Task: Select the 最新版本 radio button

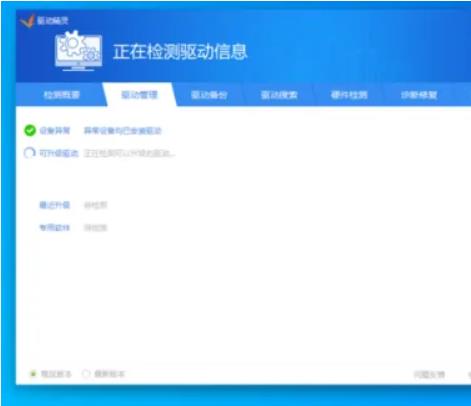Action: click(x=86, y=374)
